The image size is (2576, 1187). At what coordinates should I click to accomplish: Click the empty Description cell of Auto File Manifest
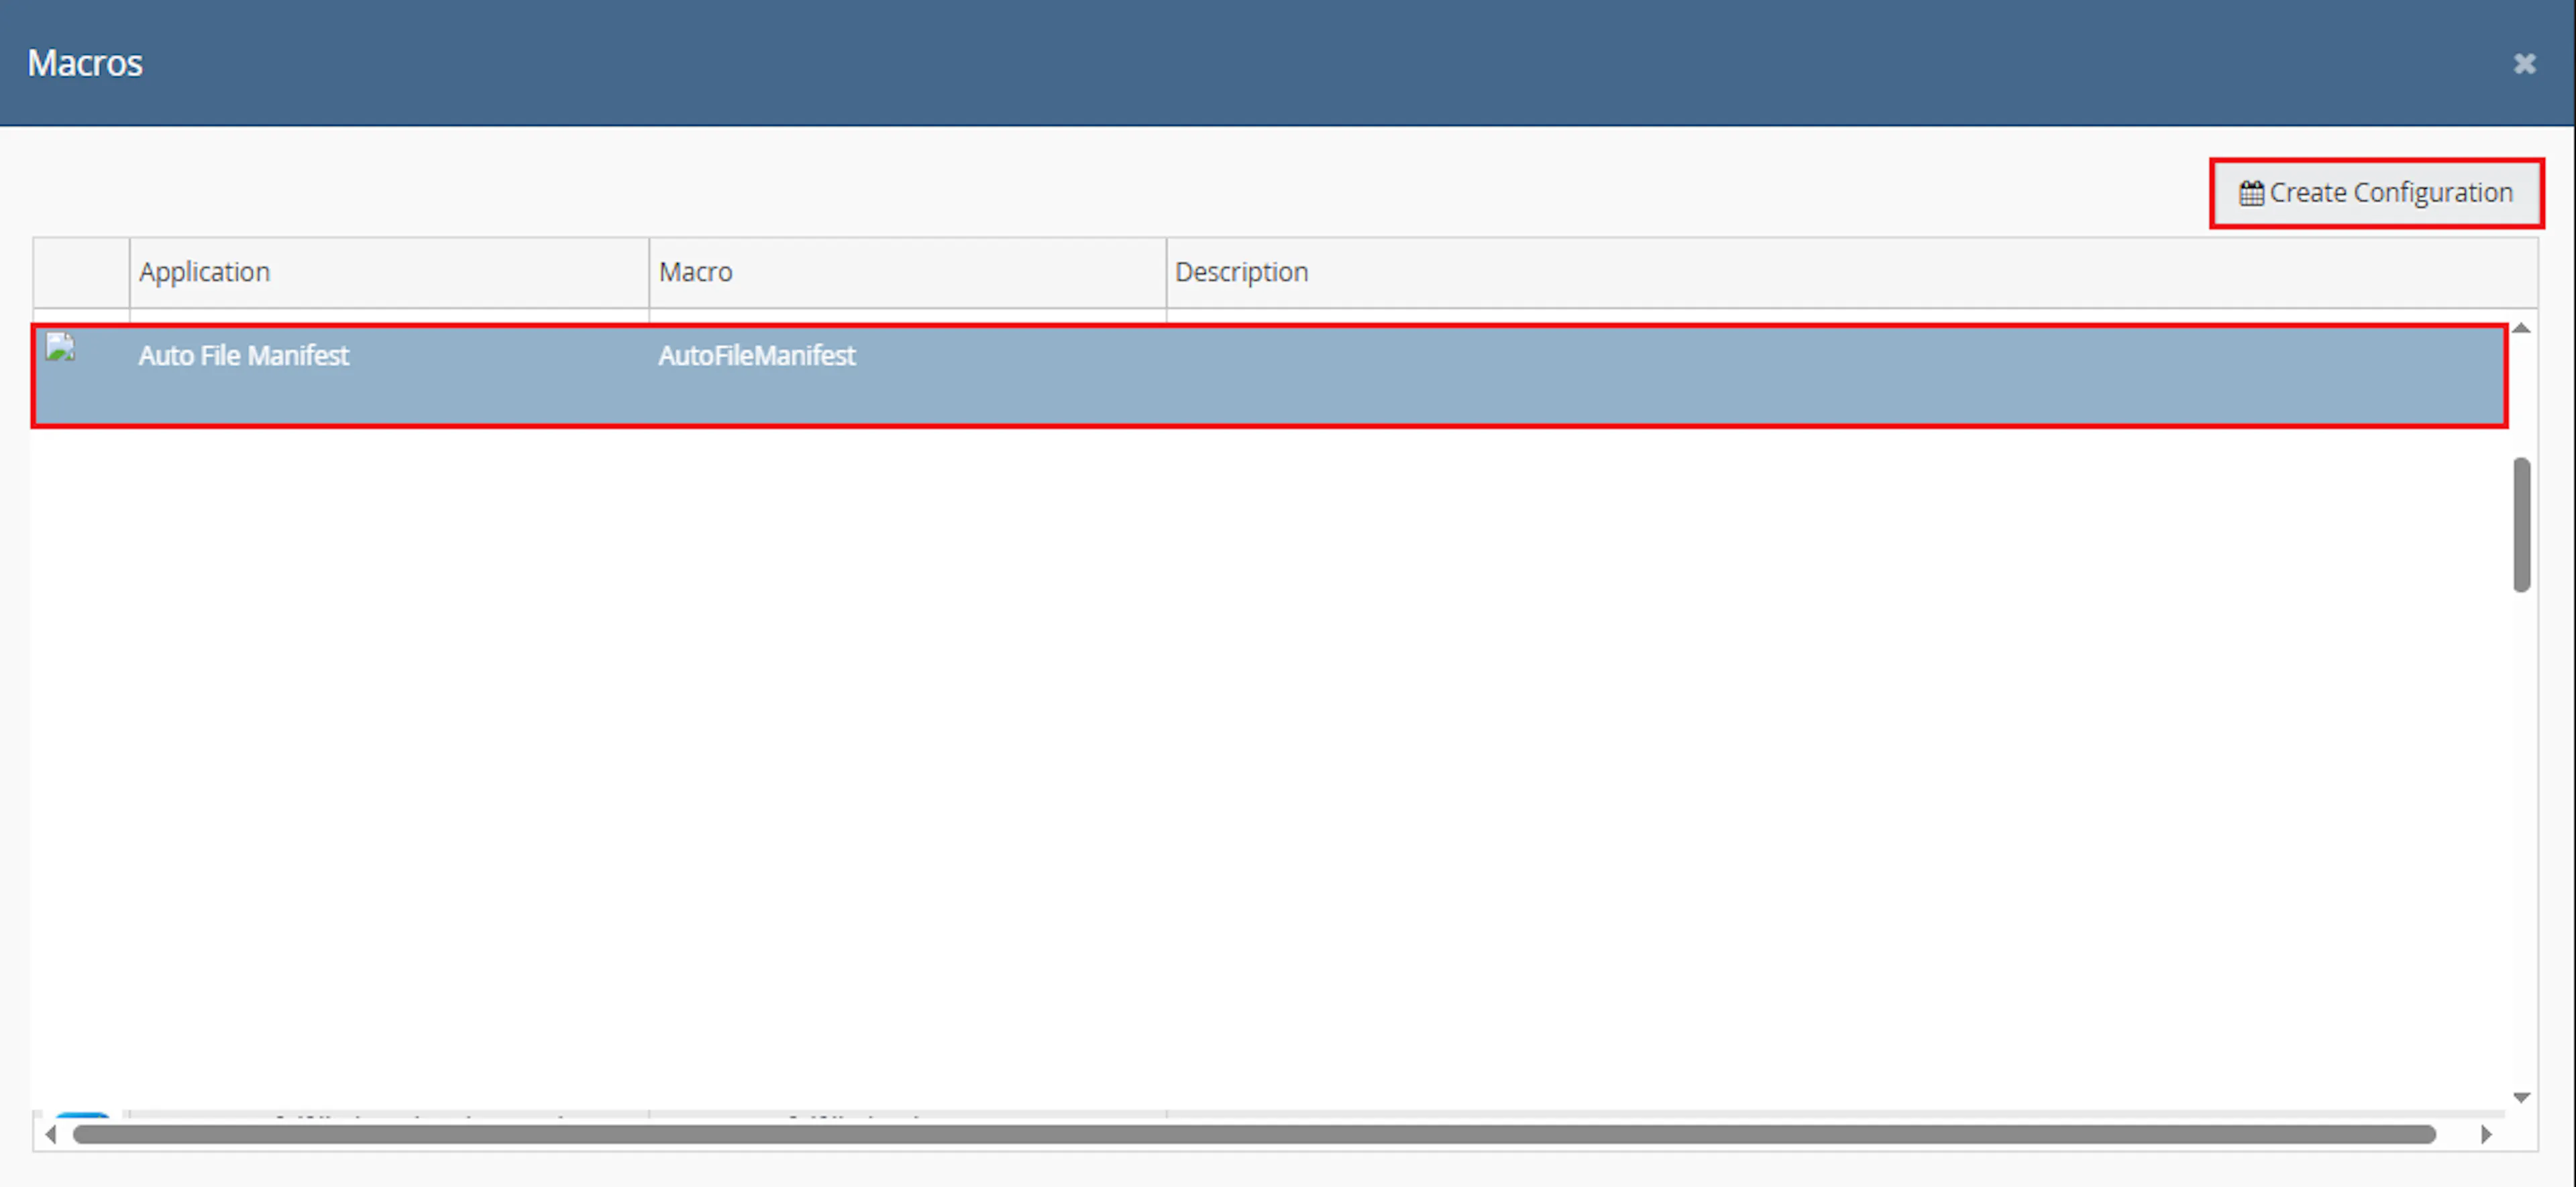click(1835, 376)
